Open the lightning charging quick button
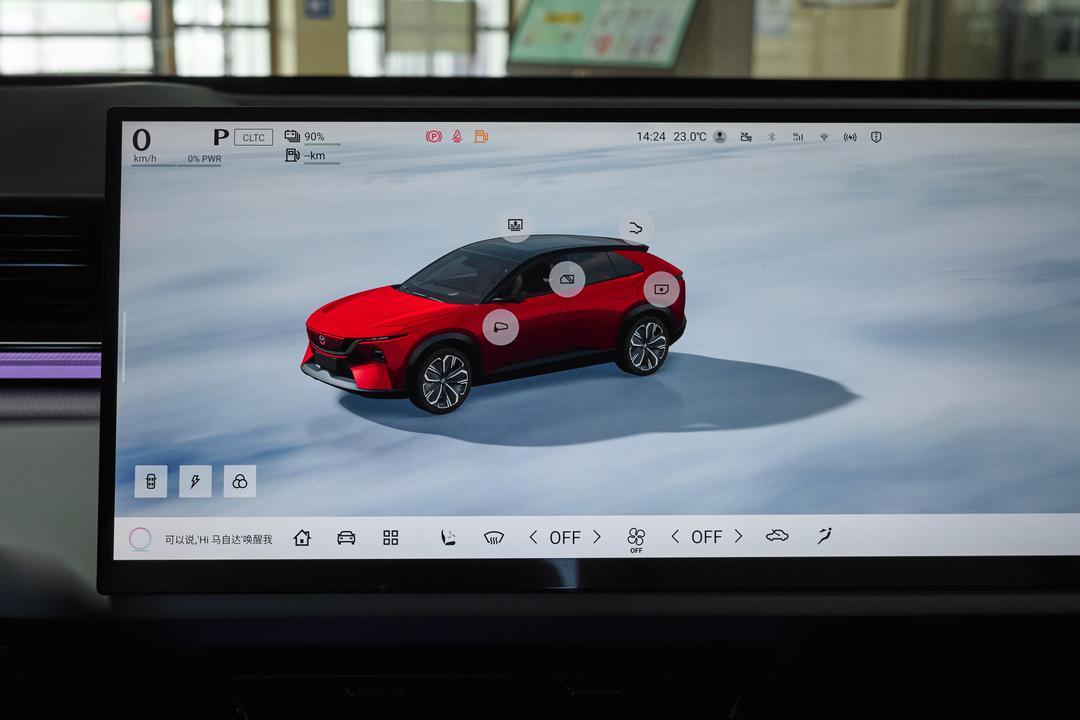The image size is (1080, 720). click(x=196, y=481)
